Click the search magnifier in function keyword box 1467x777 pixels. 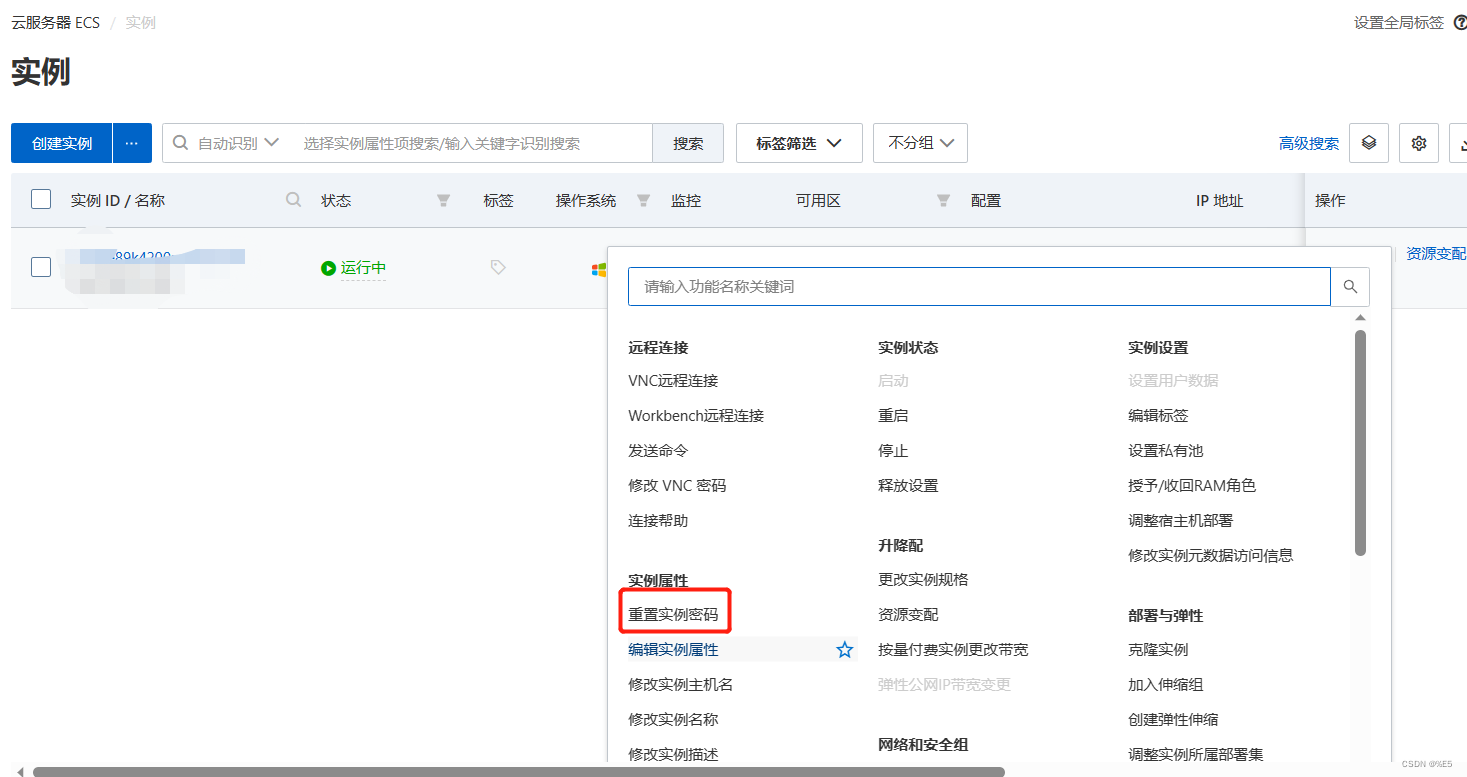(x=1350, y=286)
